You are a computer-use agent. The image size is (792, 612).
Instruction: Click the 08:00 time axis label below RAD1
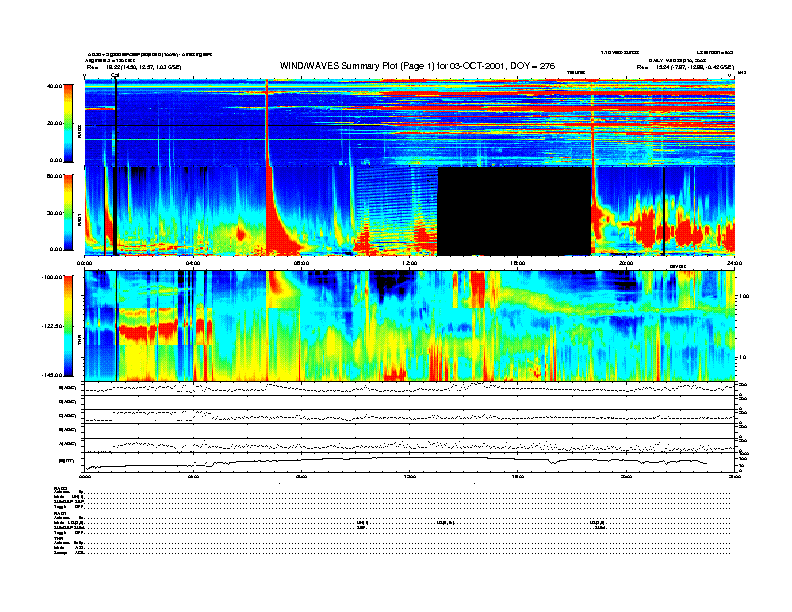pyautogui.click(x=301, y=263)
